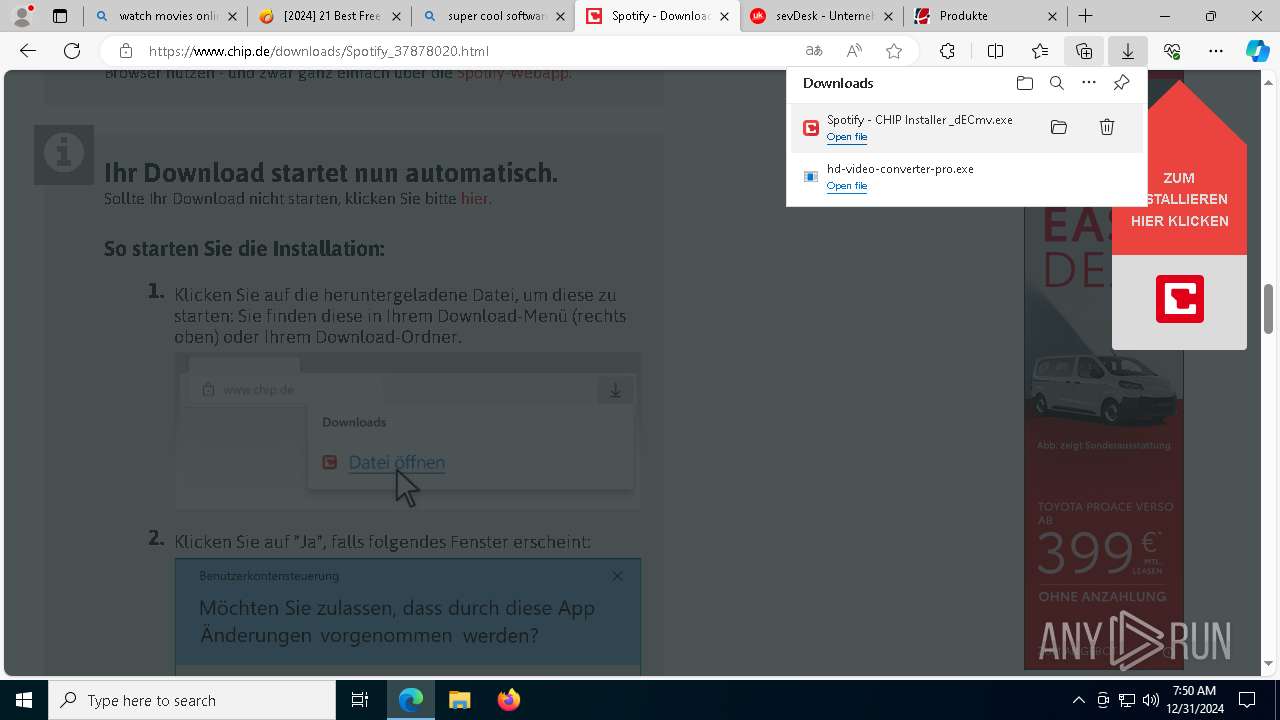The height and width of the screenshot is (720, 1280).
Task: Click the red CHIP logo tile
Action: pos(1180,299)
